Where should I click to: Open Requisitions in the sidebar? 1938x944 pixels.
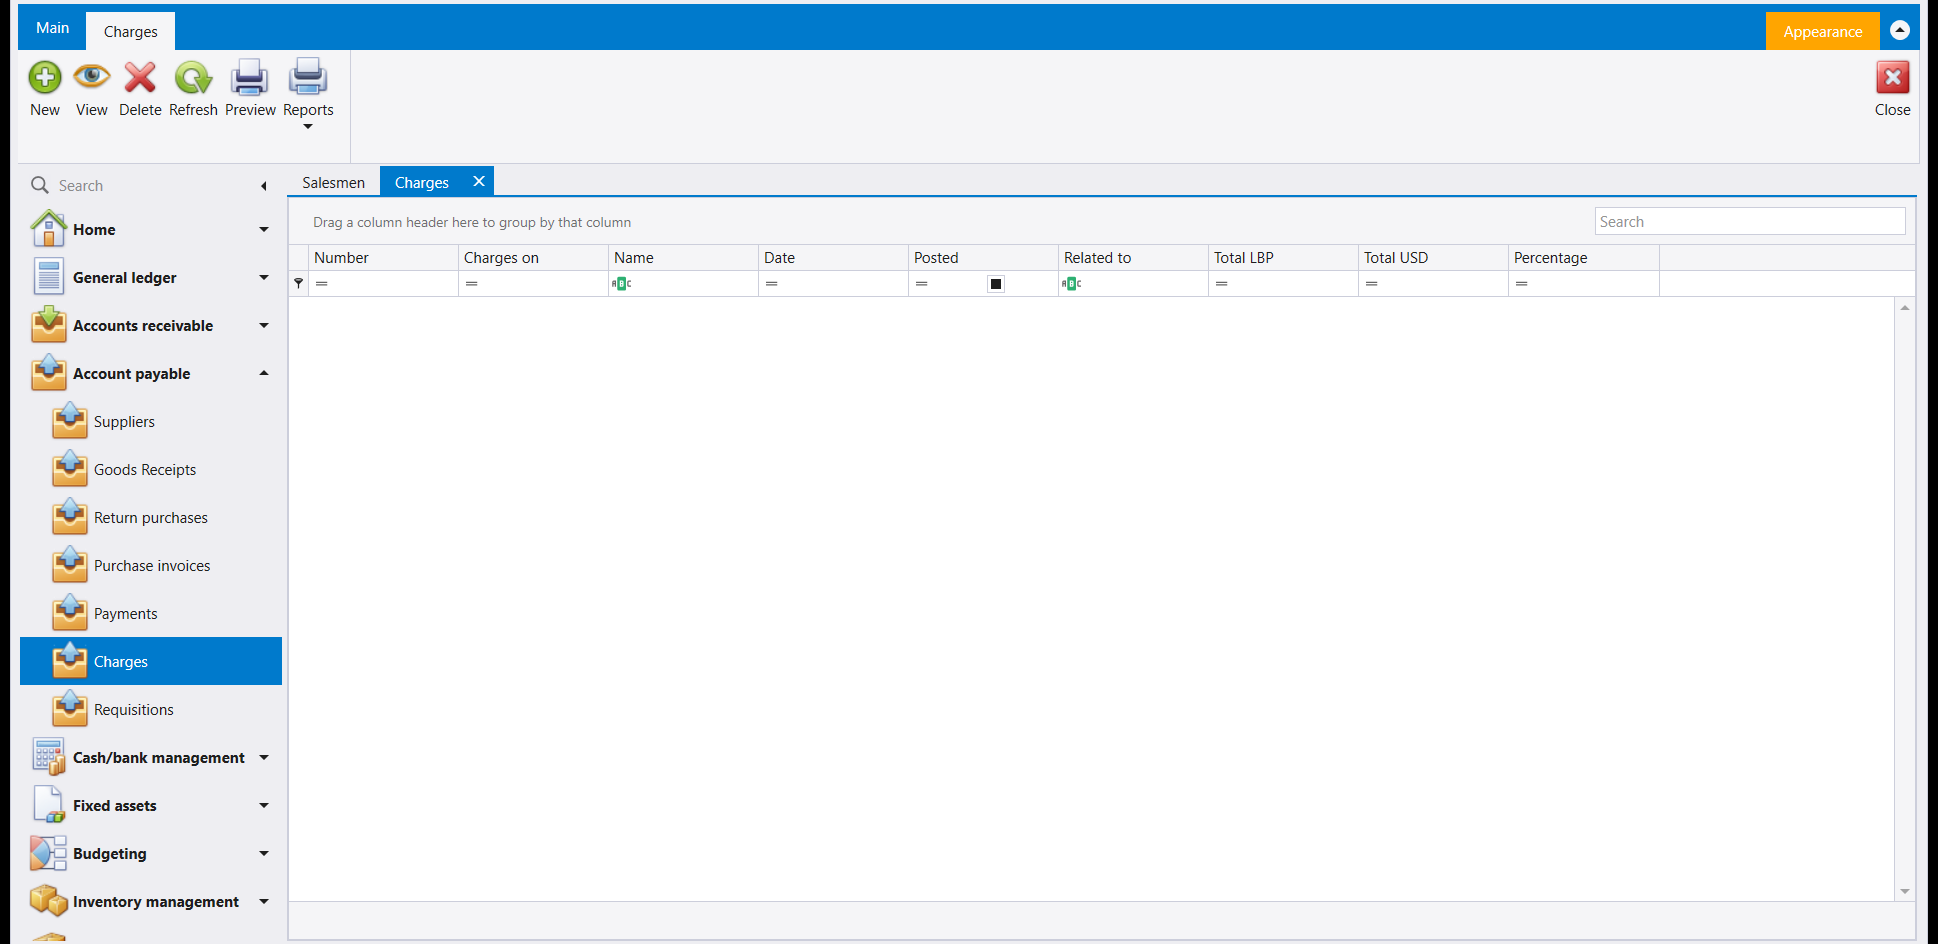(x=151, y=710)
